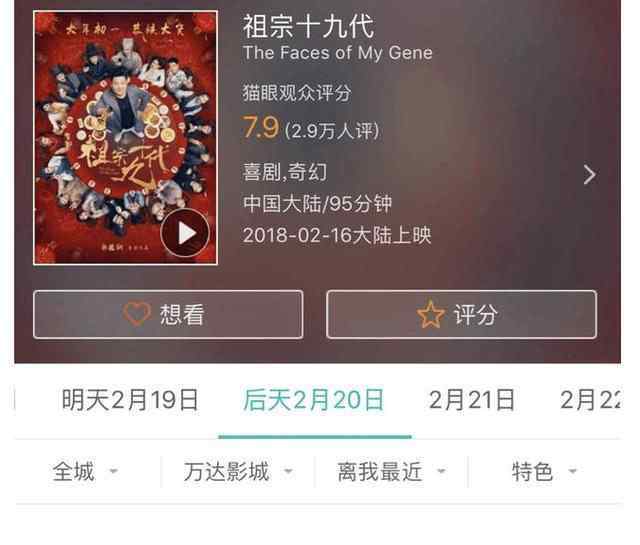The image size is (640, 545).
Task: Play the movie trailer on the poster
Action: click(x=185, y=233)
